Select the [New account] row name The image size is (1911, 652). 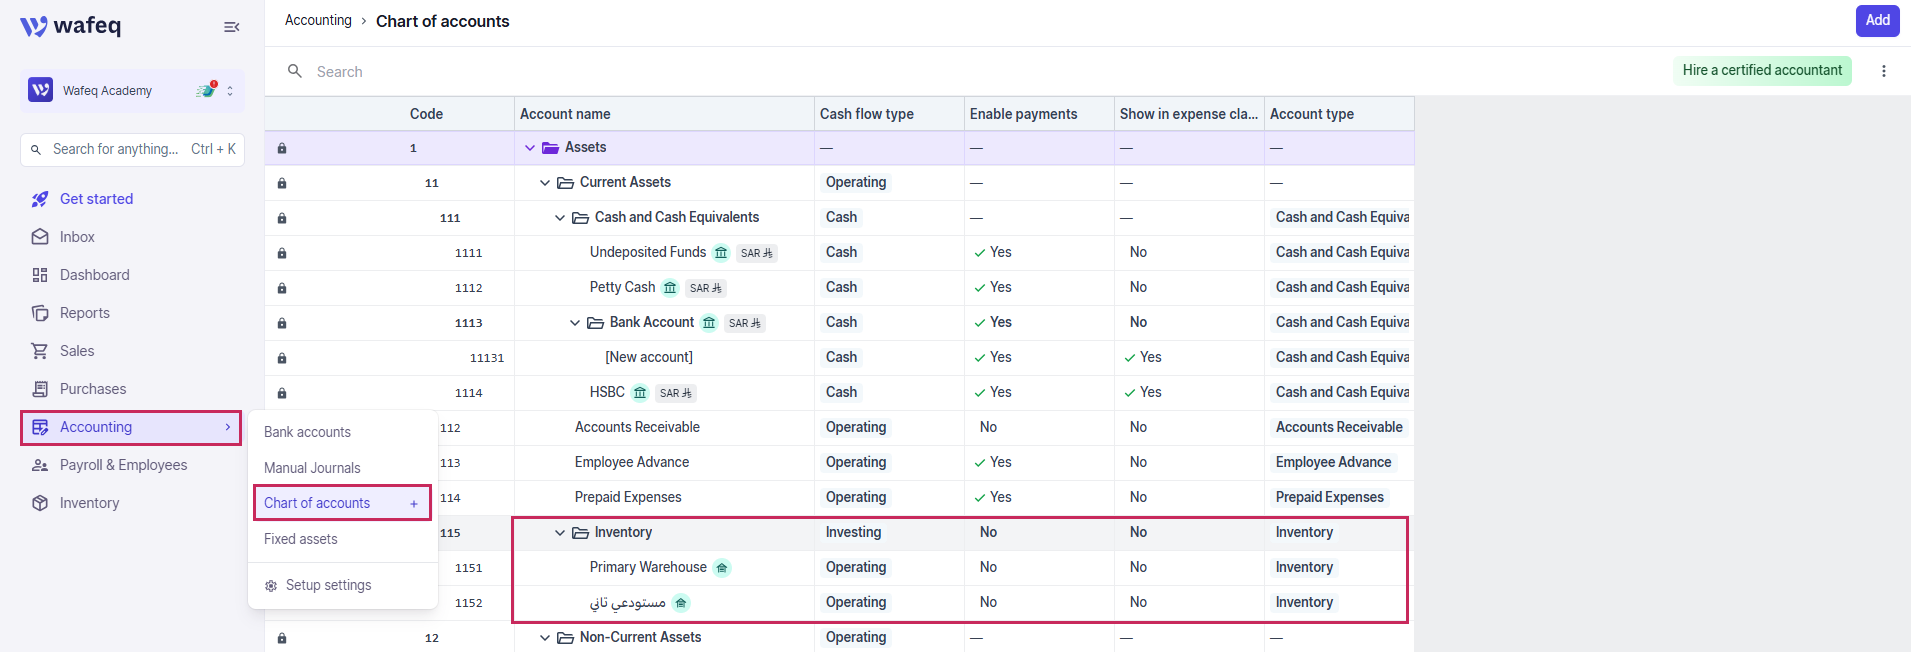(x=649, y=357)
